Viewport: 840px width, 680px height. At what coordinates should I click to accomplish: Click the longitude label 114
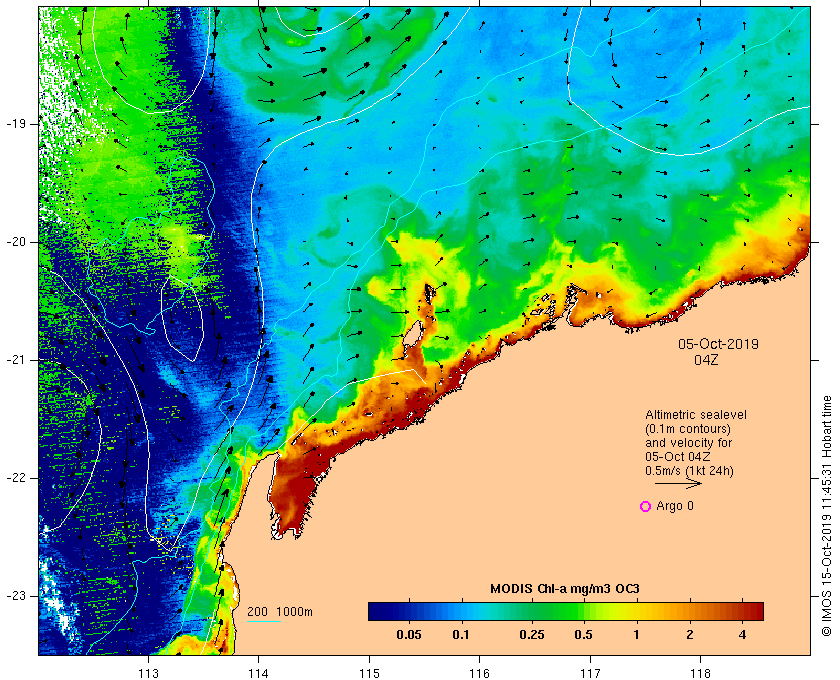point(258,673)
